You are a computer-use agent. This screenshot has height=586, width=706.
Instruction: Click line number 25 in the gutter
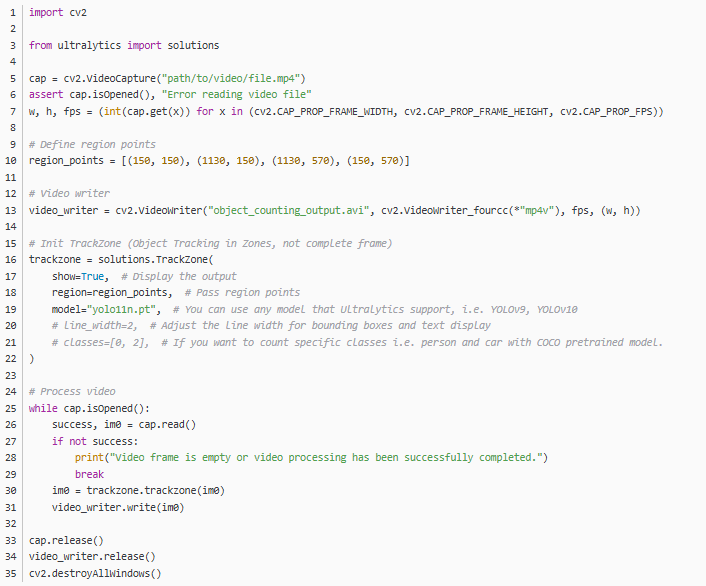(11, 408)
